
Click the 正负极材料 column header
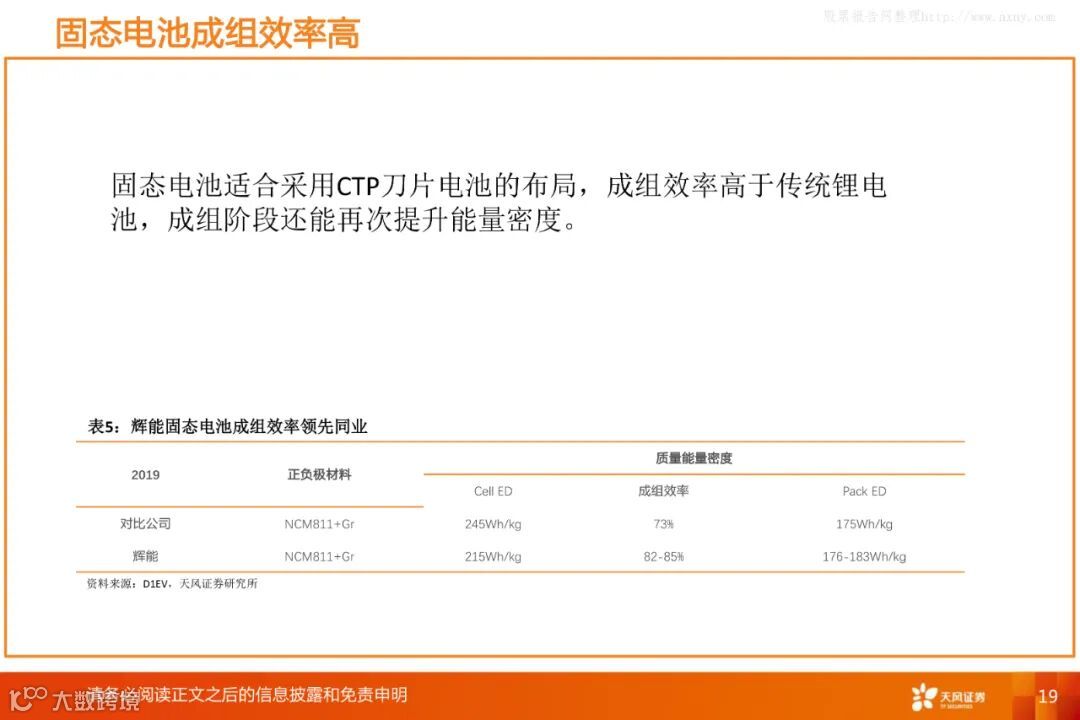coord(319,475)
